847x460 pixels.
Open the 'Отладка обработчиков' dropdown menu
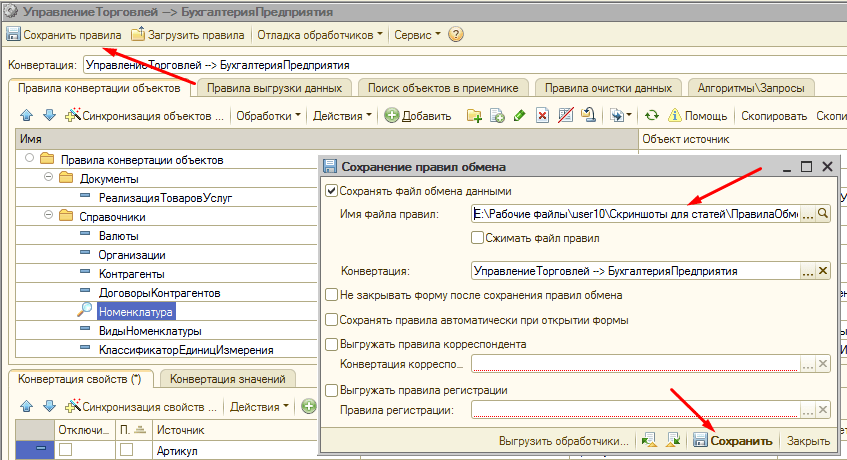[x=319, y=35]
